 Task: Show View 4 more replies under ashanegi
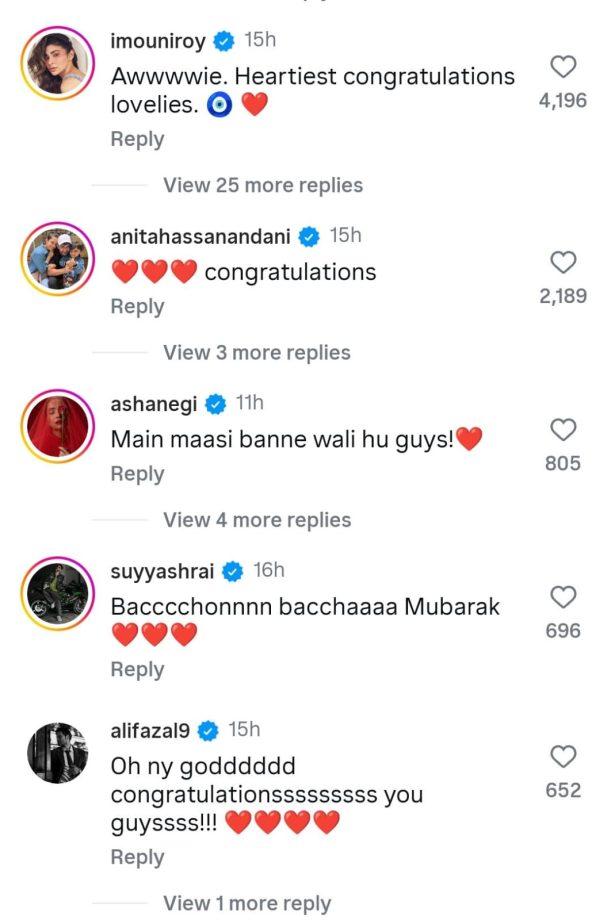pos(257,519)
